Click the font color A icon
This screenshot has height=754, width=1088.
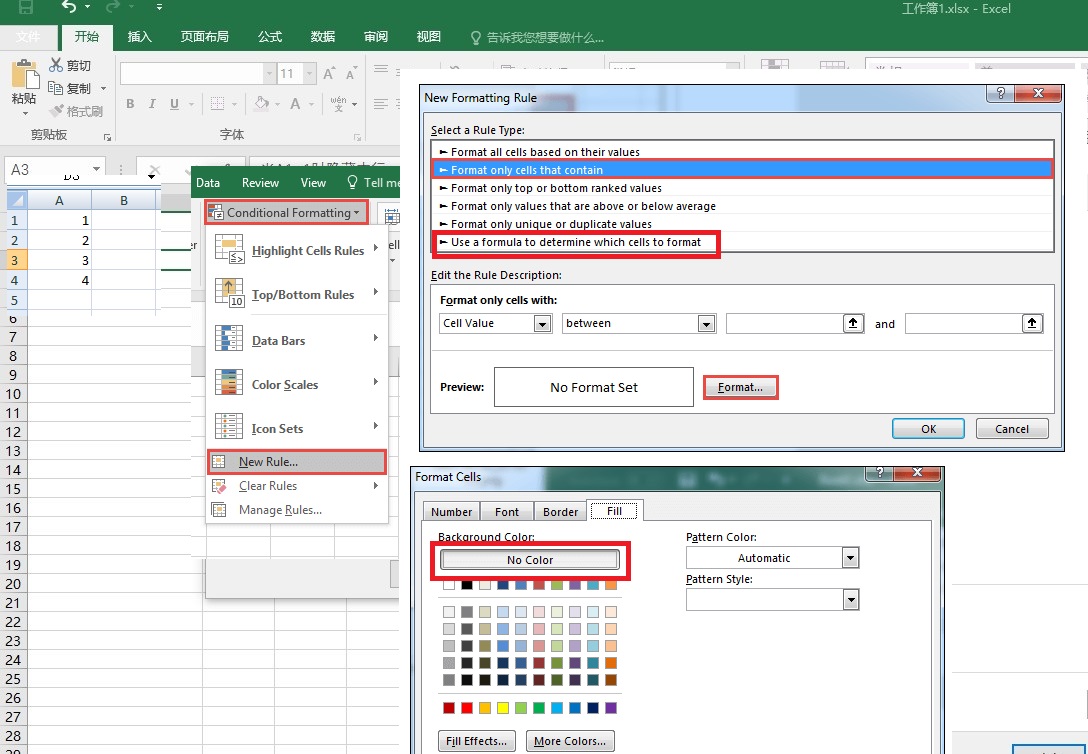(296, 104)
